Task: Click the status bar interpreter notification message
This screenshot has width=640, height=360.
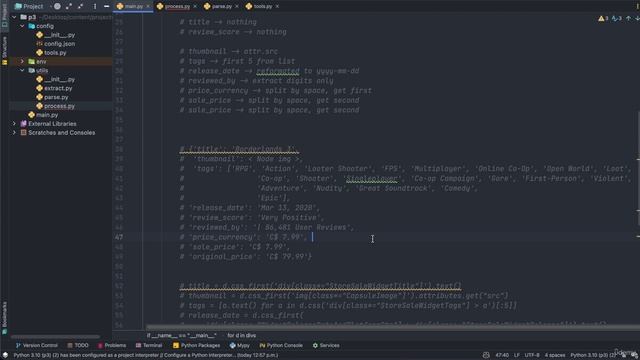Action: click(x=146, y=355)
